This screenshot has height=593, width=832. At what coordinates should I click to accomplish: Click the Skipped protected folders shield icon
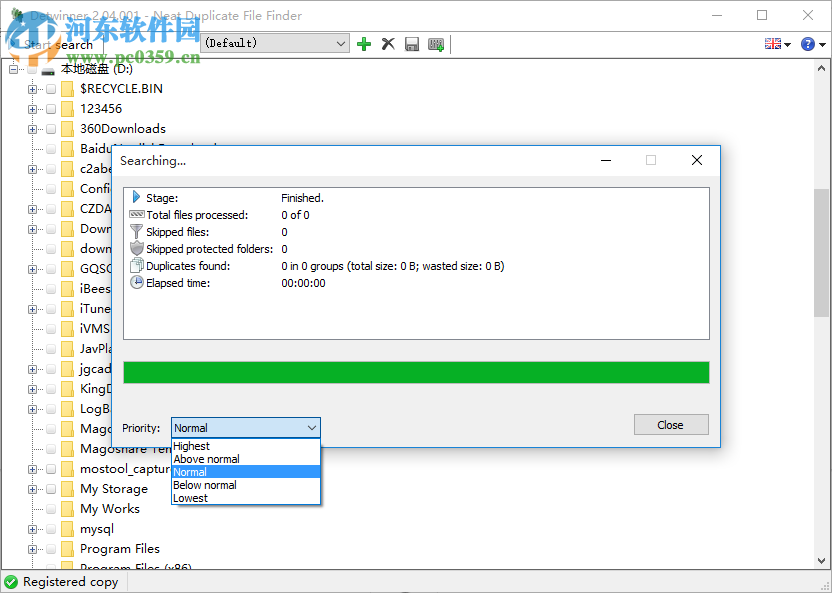(x=137, y=248)
